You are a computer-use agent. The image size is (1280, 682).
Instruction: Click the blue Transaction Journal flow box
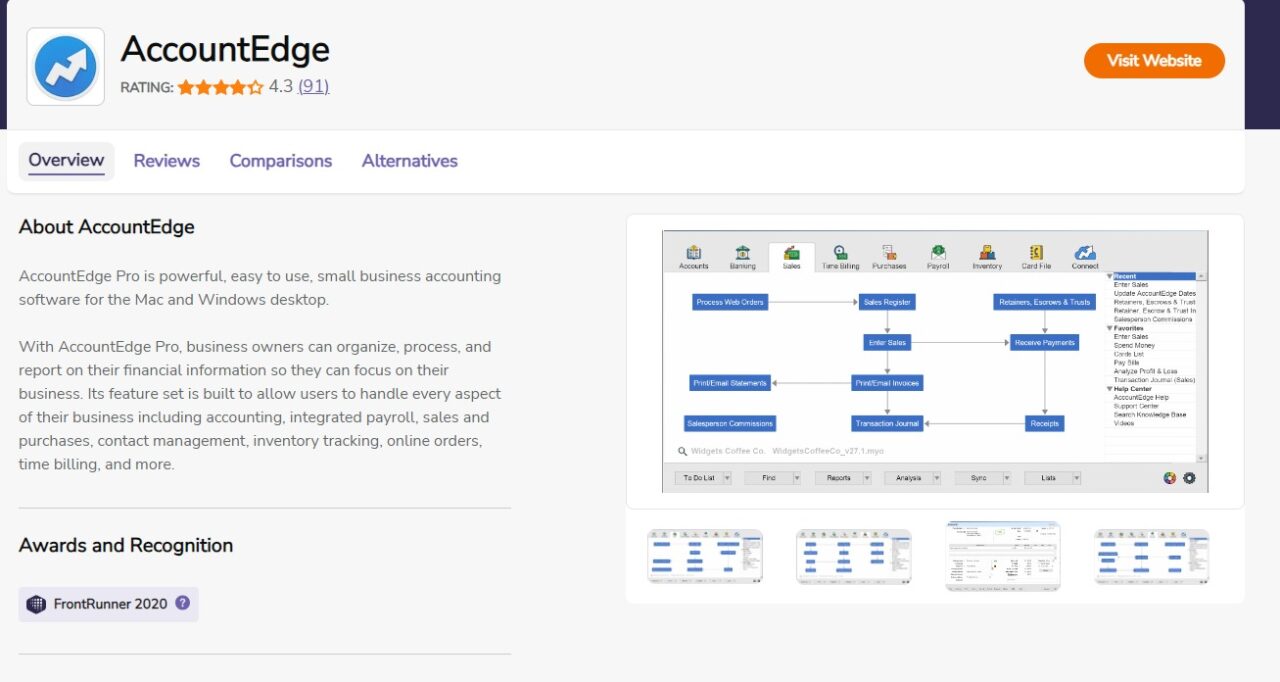click(887, 423)
